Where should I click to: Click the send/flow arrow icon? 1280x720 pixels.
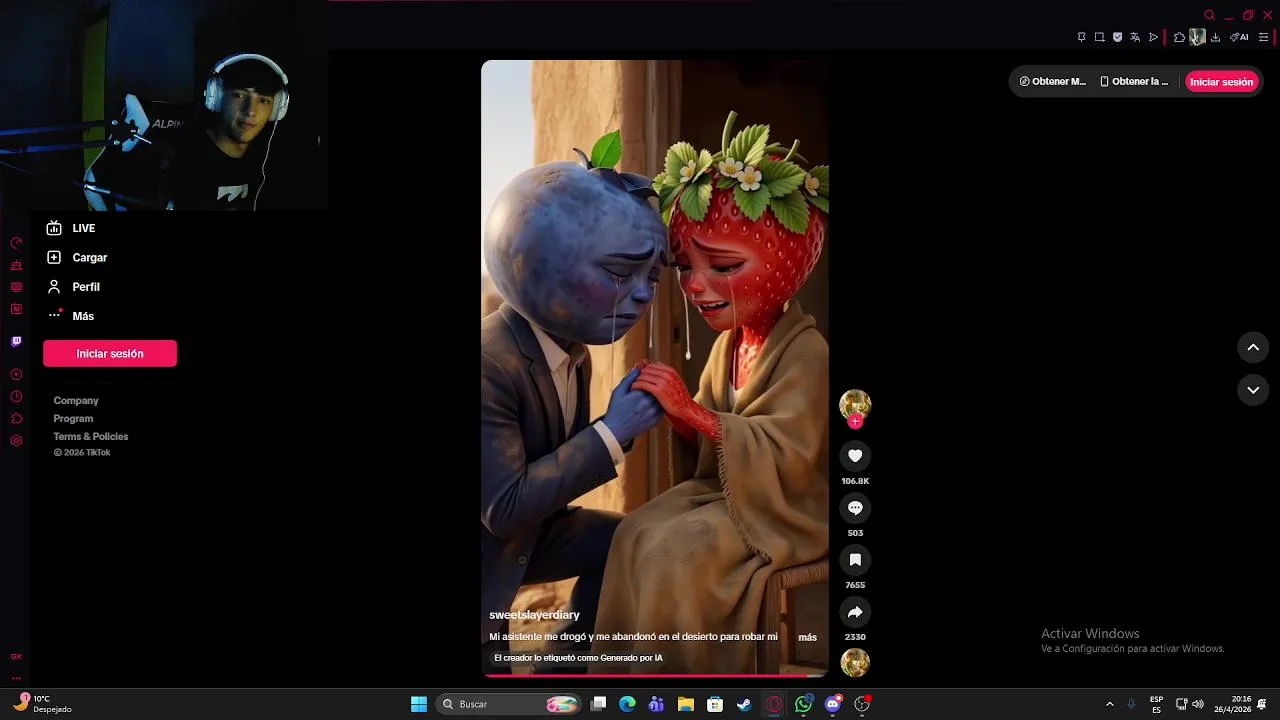1153,37
